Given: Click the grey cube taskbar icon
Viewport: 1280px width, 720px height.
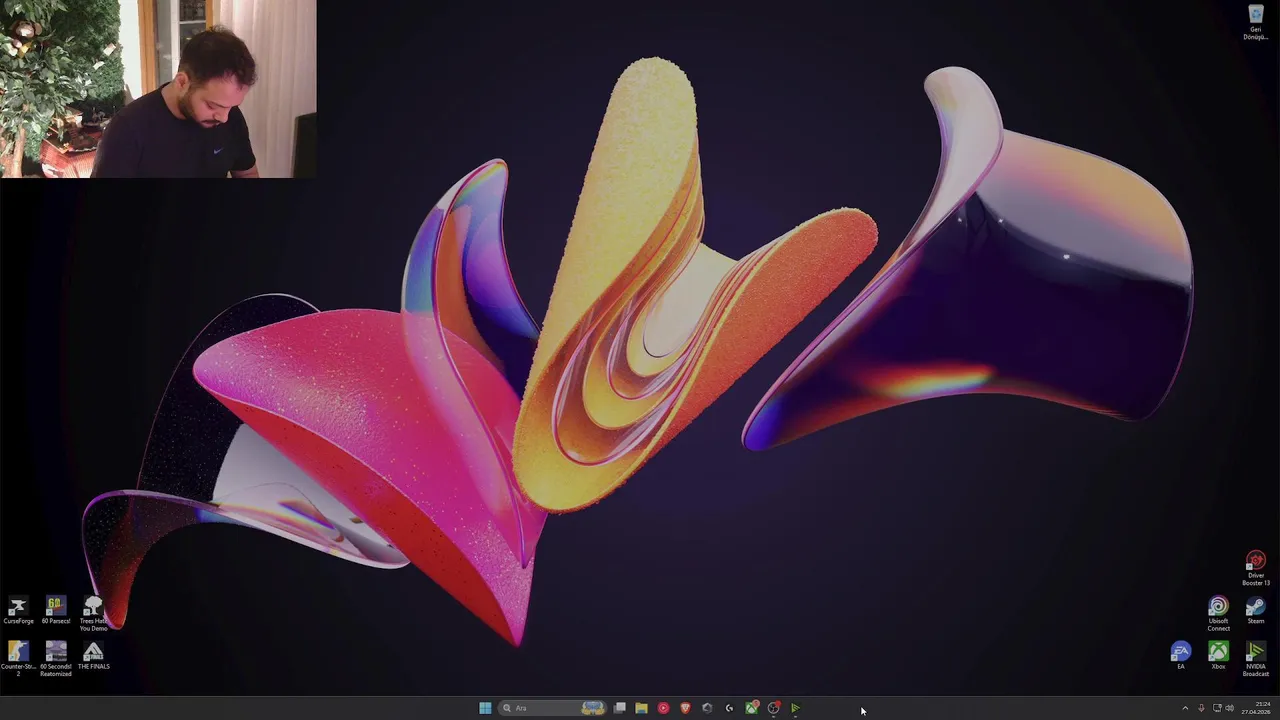Looking at the screenshot, I should tap(707, 708).
